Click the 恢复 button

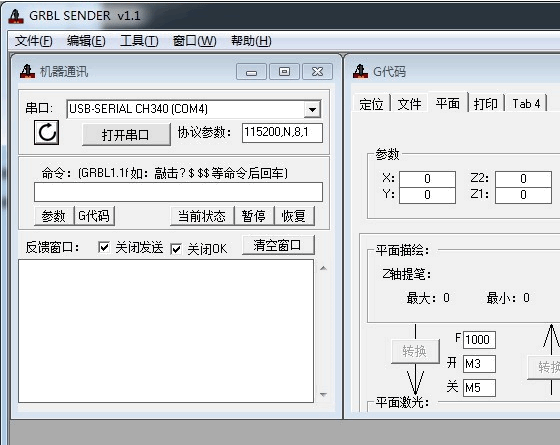tap(294, 216)
